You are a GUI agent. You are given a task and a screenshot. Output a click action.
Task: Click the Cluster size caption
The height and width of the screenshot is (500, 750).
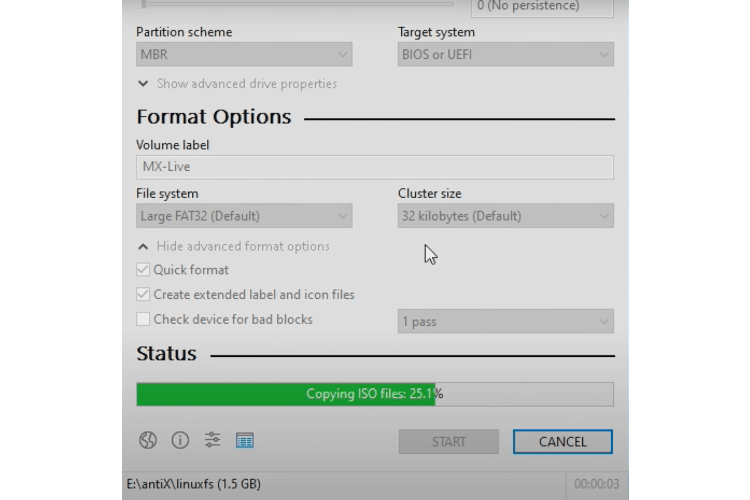430,193
